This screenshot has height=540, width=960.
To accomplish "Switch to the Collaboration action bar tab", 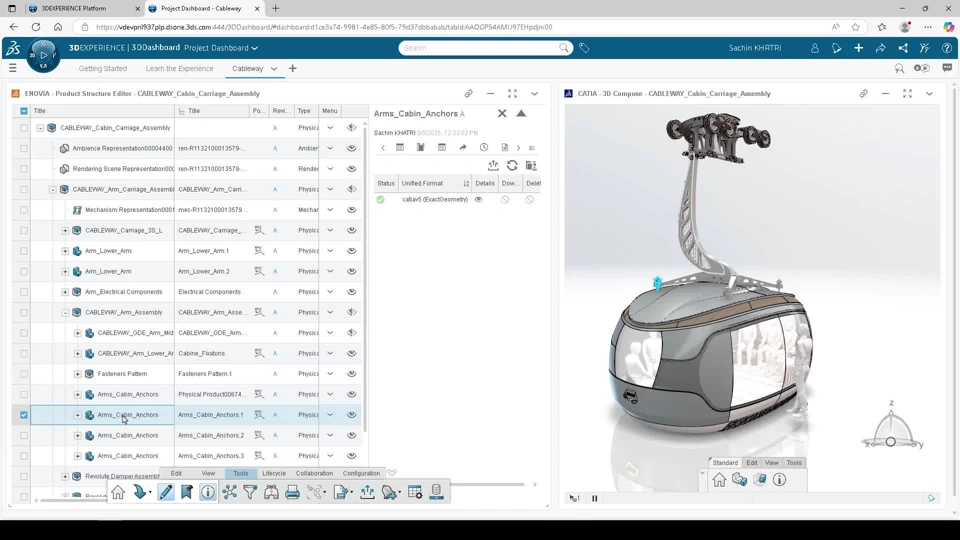I will (314, 473).
